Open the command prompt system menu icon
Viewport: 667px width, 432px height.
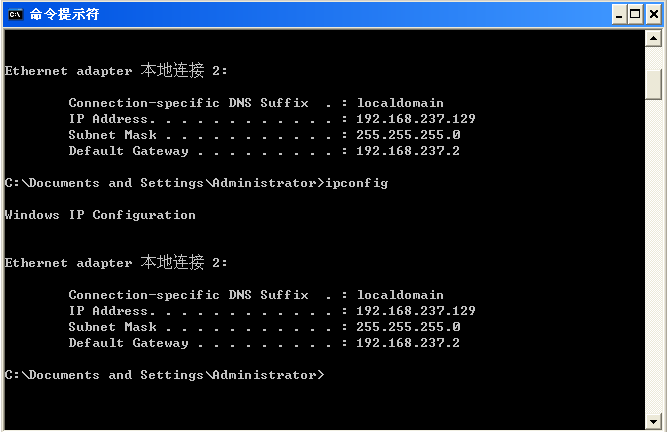(15, 14)
